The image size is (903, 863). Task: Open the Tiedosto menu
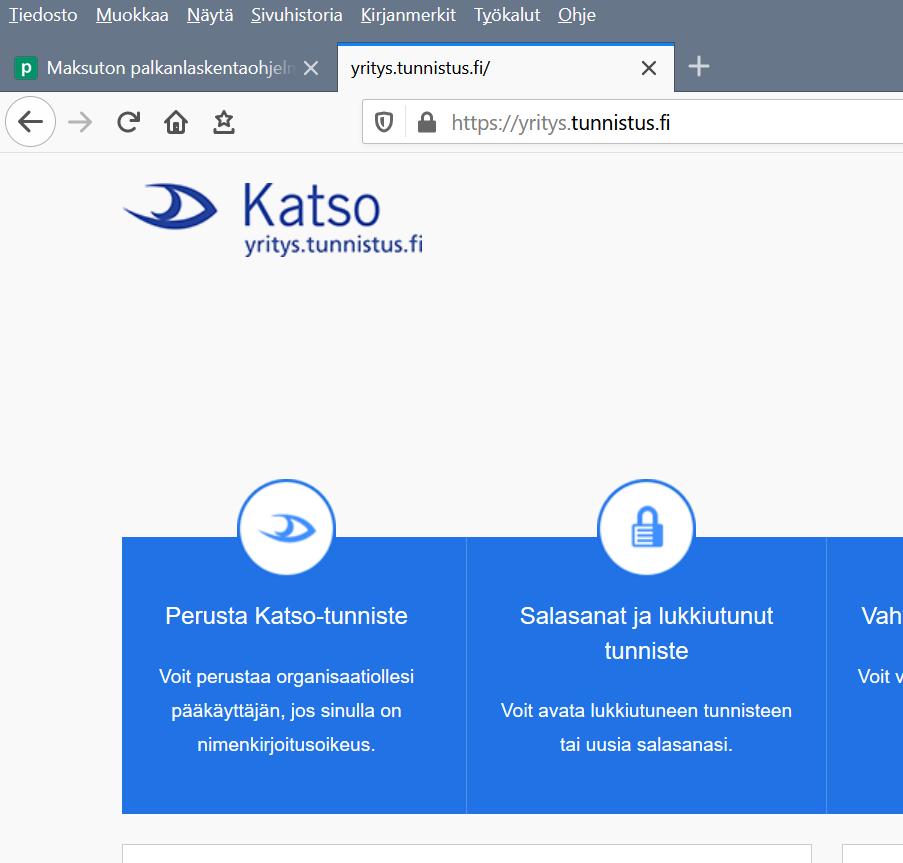(x=43, y=15)
